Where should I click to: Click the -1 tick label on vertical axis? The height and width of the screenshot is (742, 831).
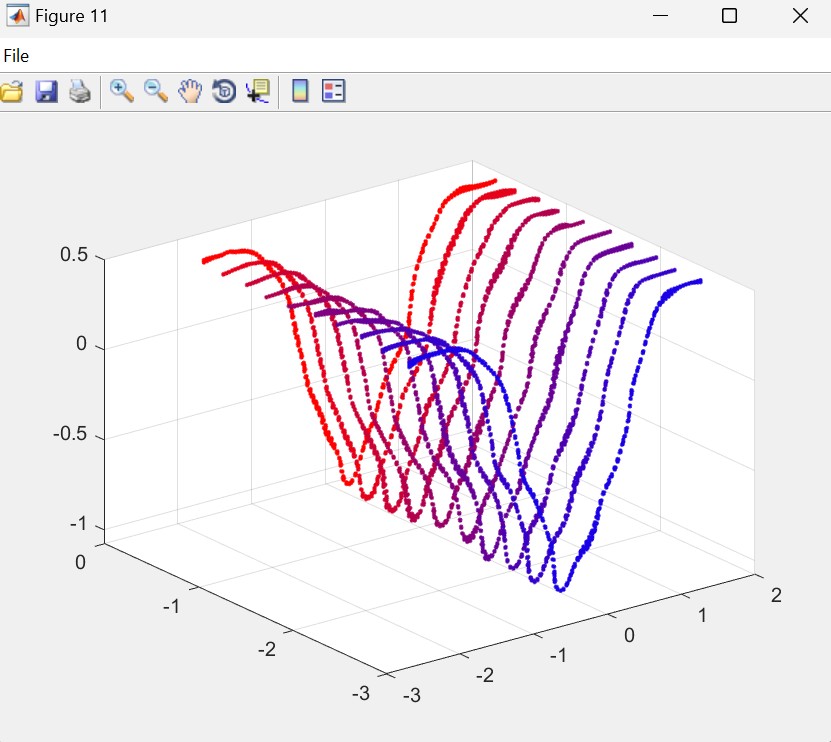(x=78, y=525)
